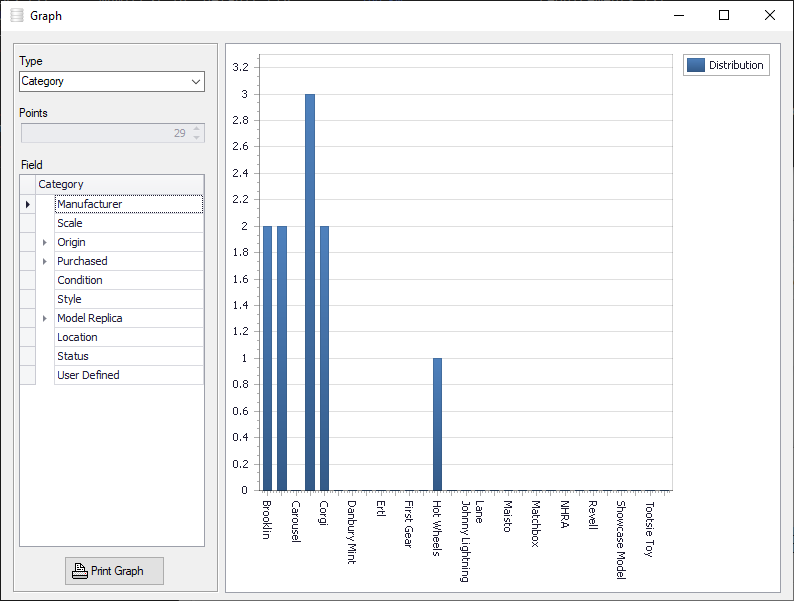Click the Revell axis label
794x601 pixels.
click(x=593, y=515)
